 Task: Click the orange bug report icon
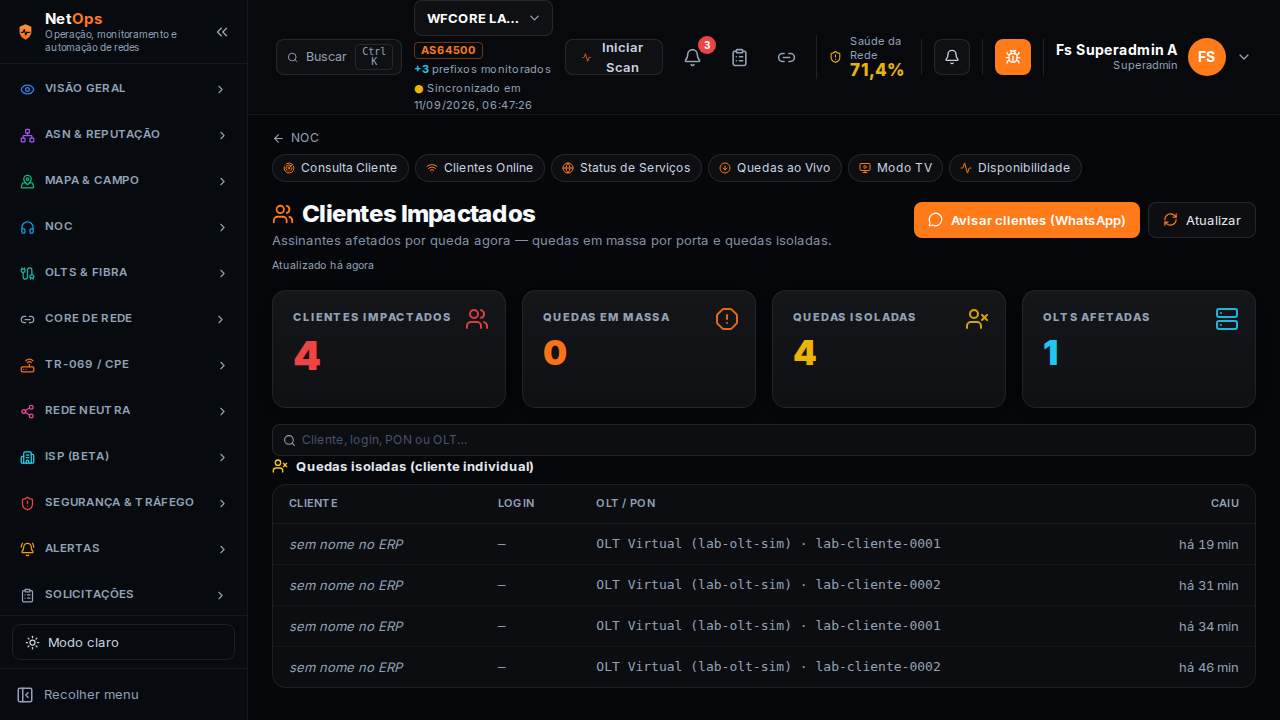tap(1013, 57)
